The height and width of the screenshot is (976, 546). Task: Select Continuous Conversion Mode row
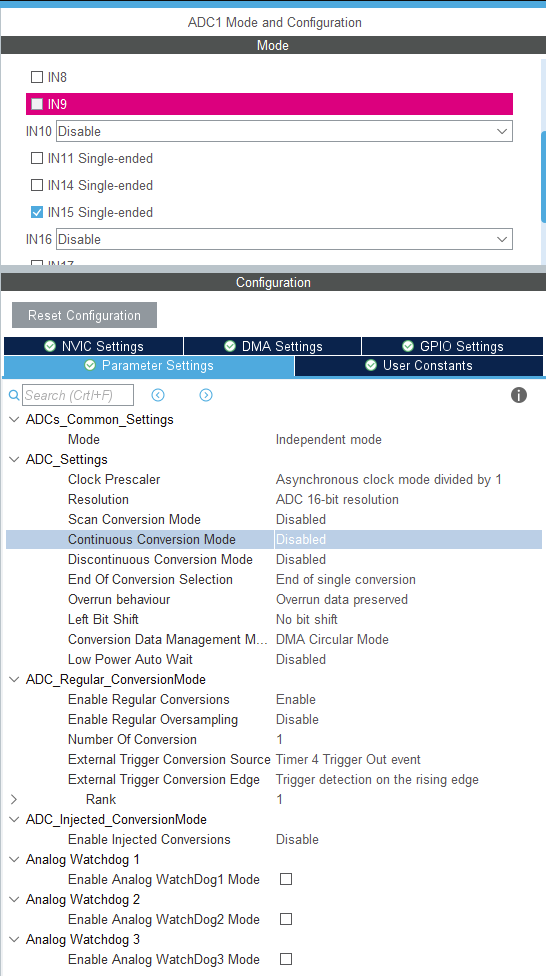tap(274, 540)
